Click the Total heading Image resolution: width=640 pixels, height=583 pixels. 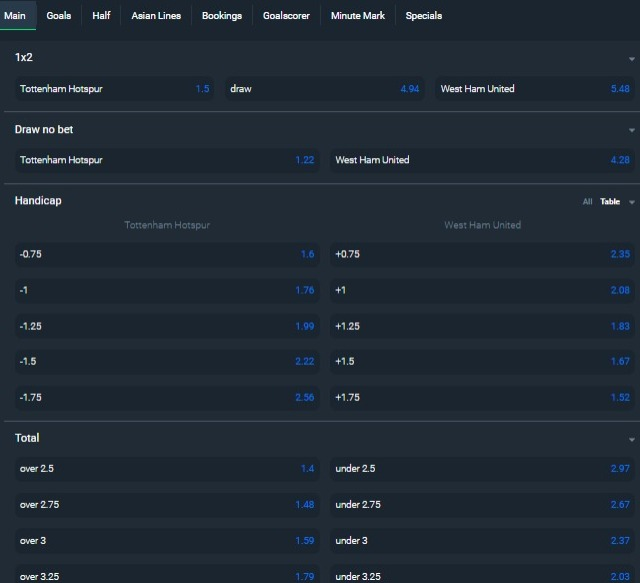(27, 438)
